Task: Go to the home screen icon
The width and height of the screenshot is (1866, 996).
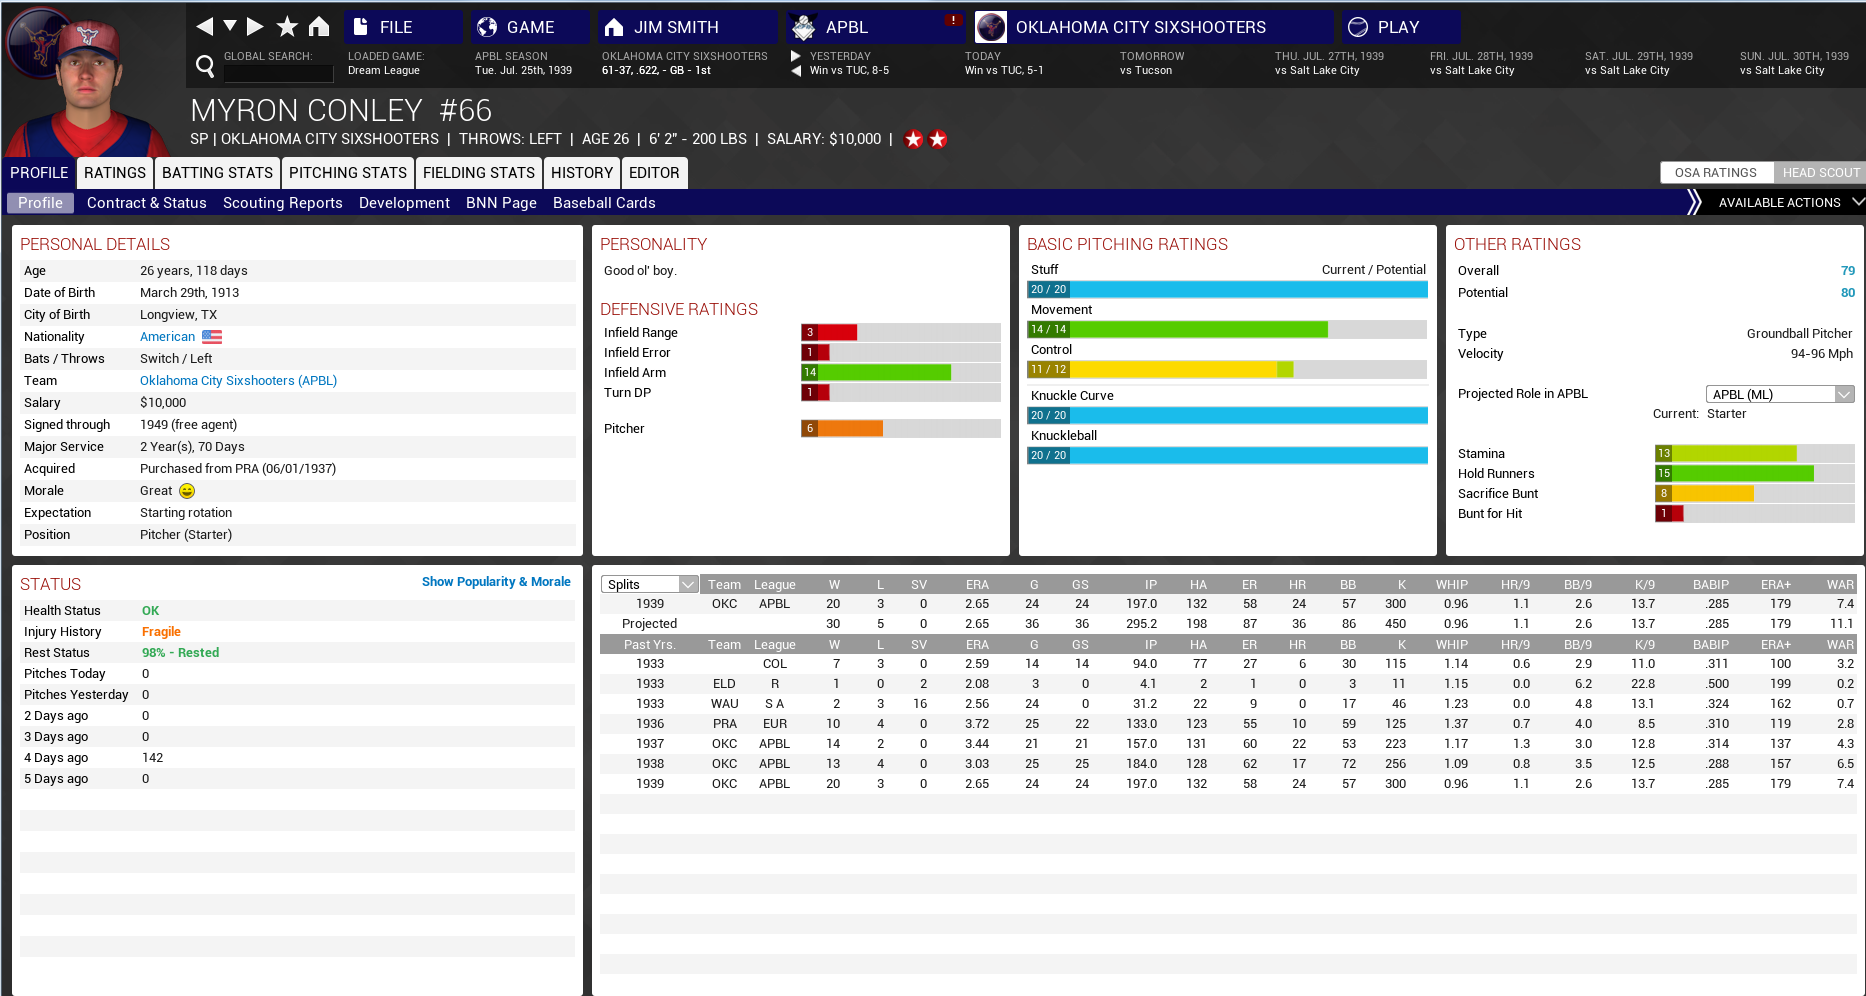Action: point(319,27)
